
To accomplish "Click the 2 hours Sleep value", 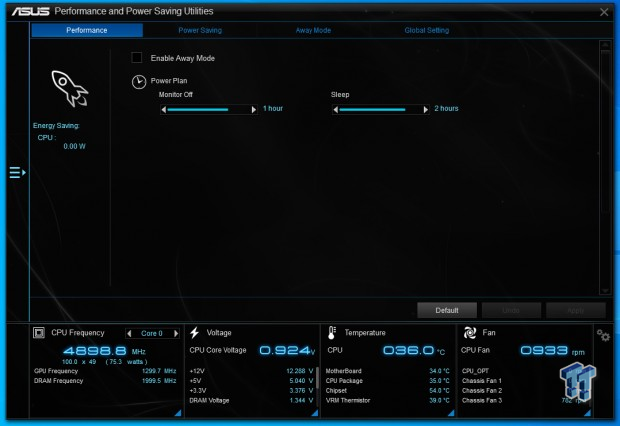I will (x=446, y=108).
